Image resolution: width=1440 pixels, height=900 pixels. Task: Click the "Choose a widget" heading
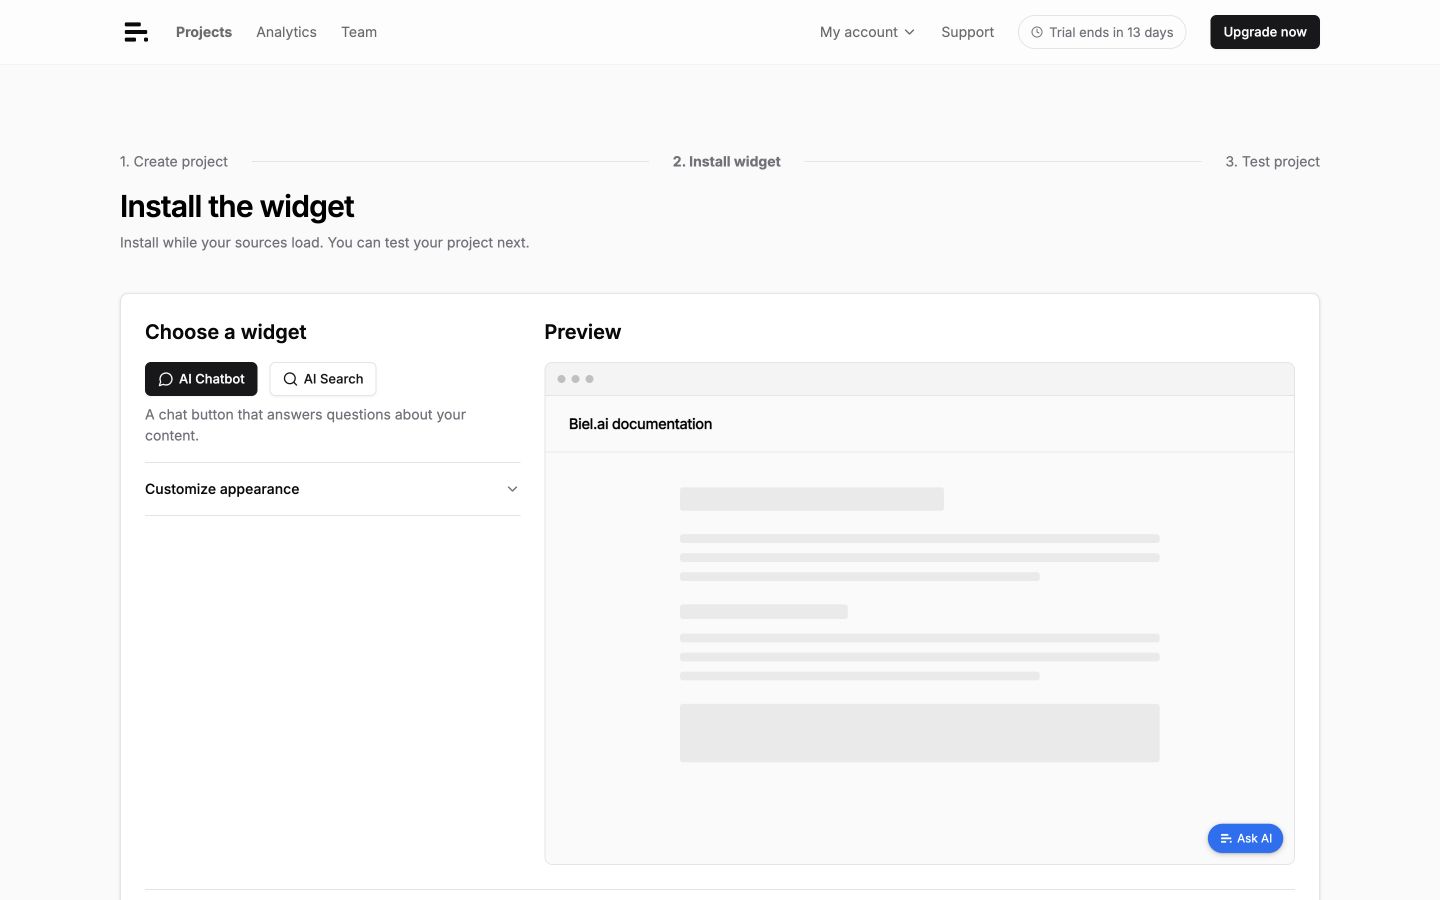tap(226, 332)
